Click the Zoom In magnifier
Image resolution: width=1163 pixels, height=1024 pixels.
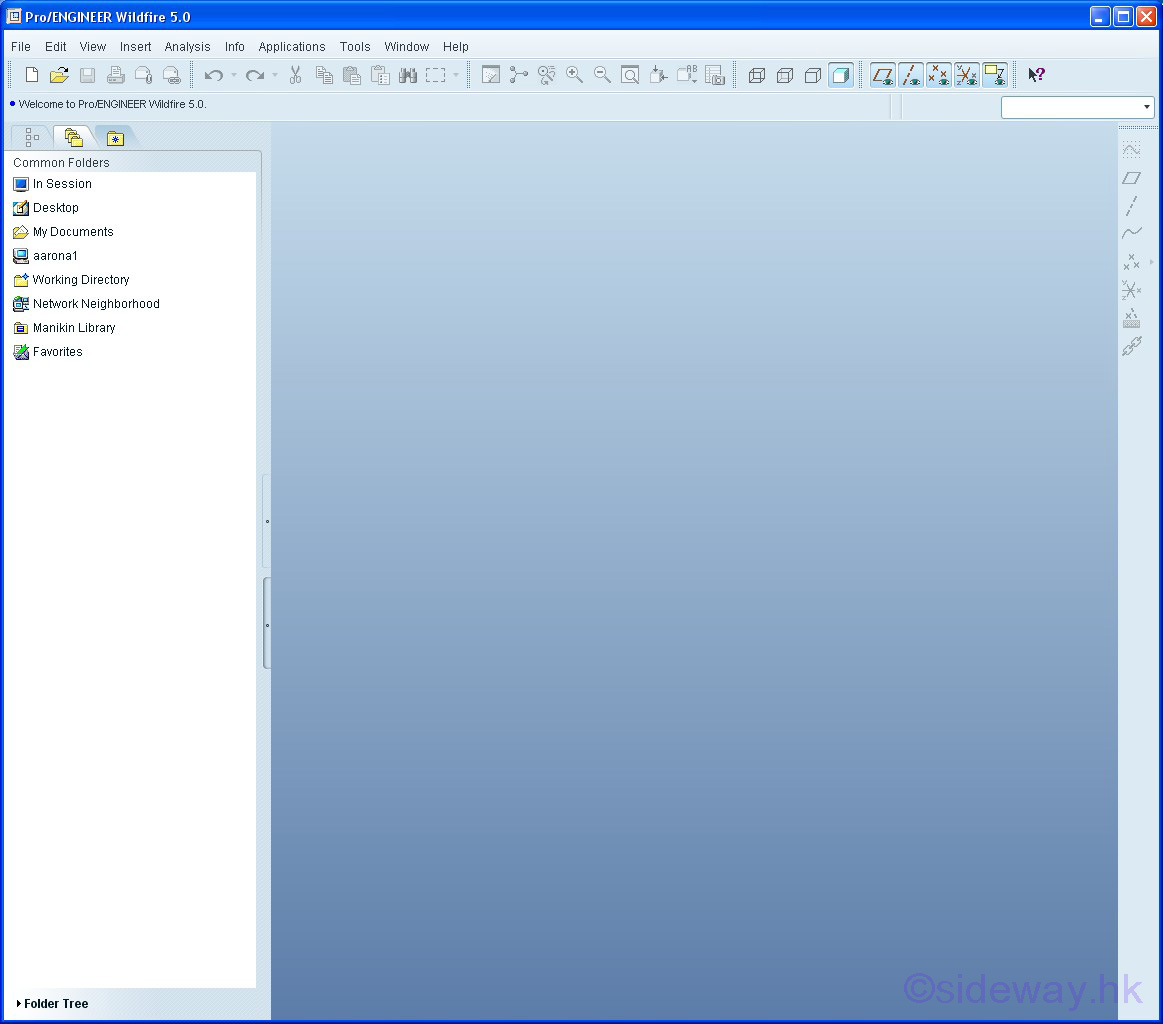point(574,75)
